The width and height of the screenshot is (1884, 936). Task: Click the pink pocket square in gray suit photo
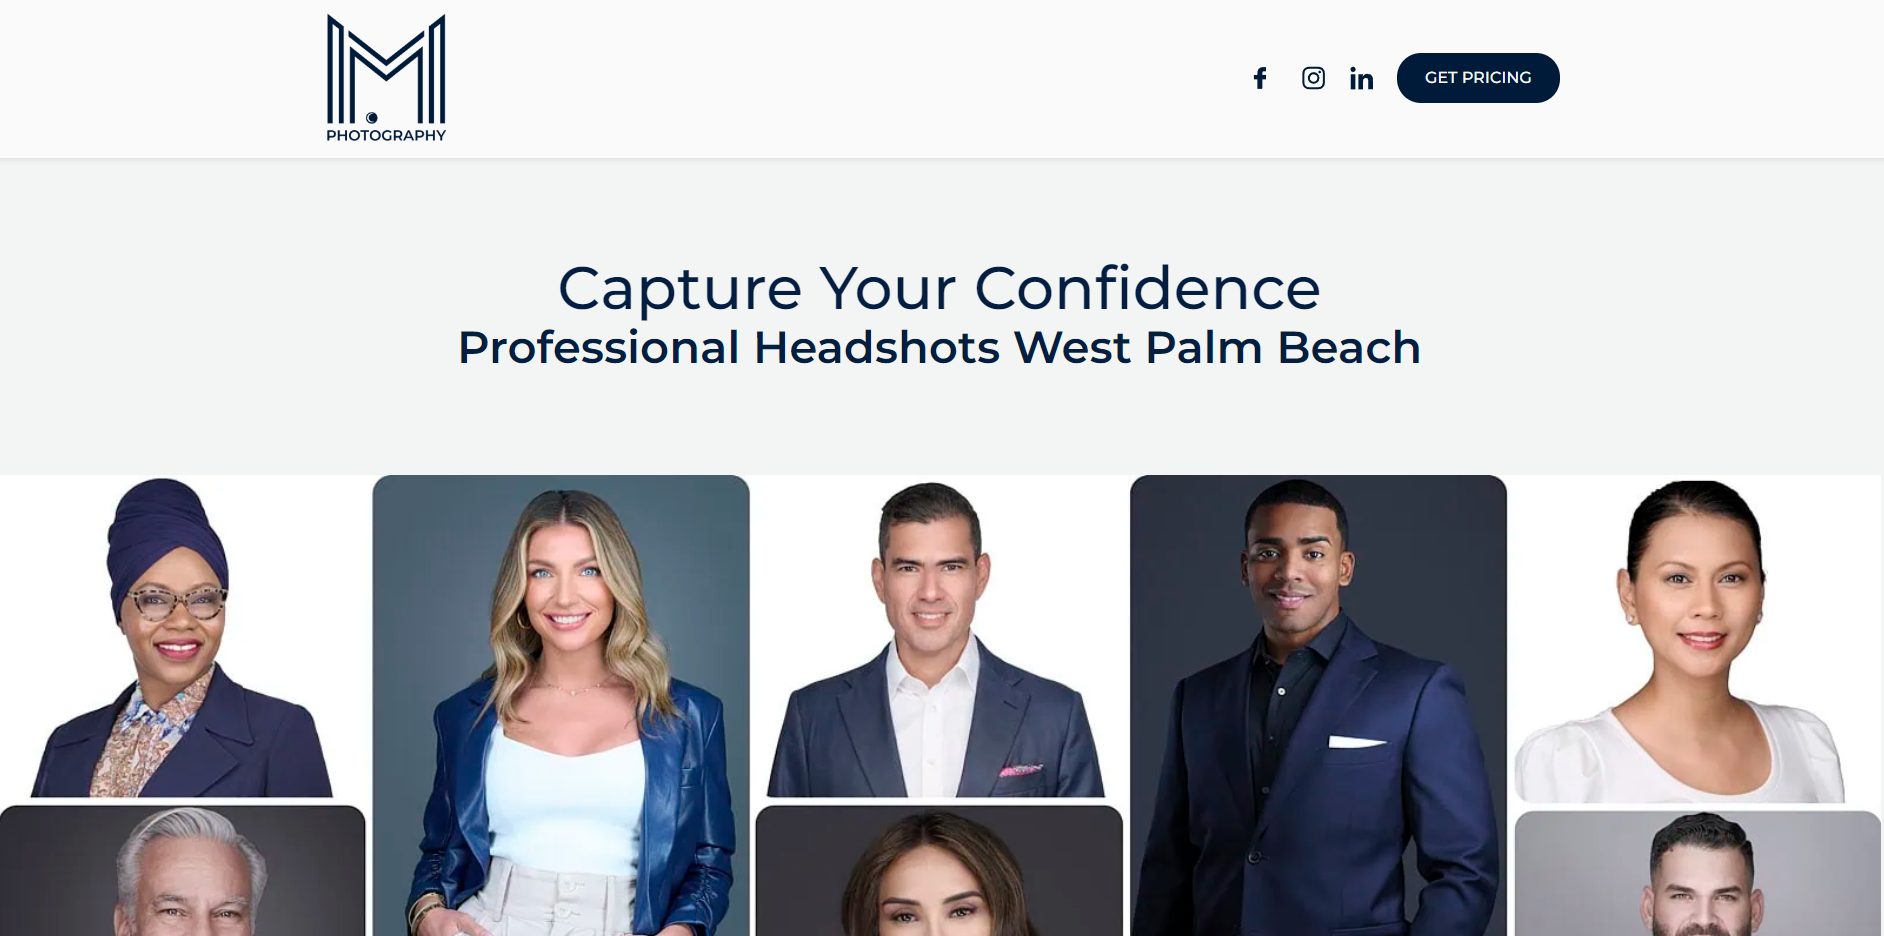pyautogui.click(x=1020, y=770)
